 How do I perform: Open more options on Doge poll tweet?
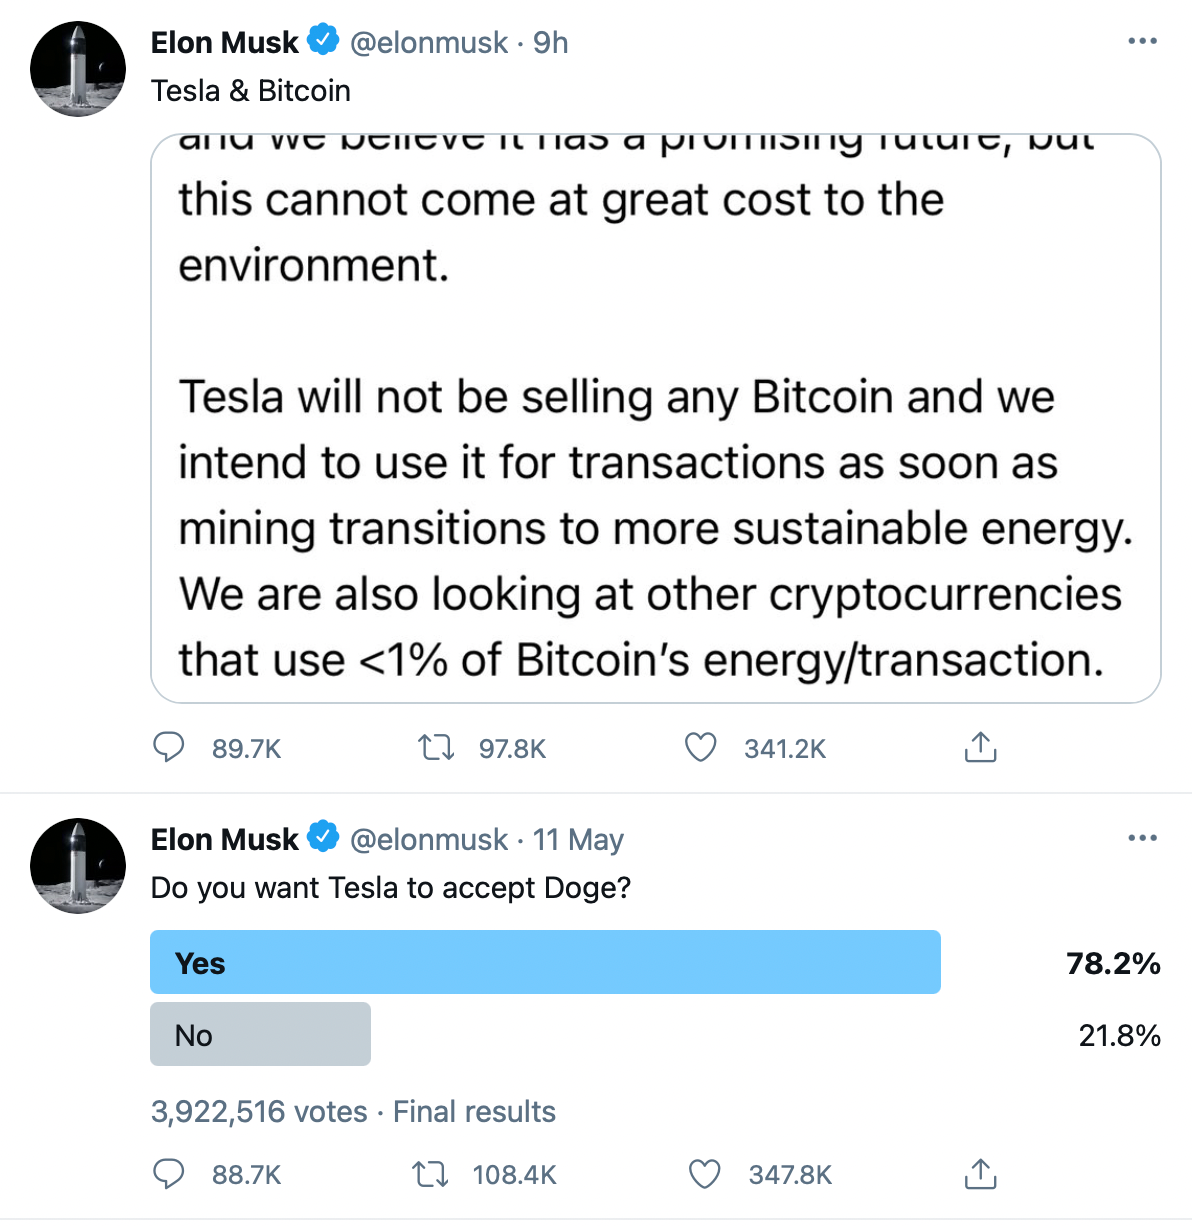point(1142,838)
